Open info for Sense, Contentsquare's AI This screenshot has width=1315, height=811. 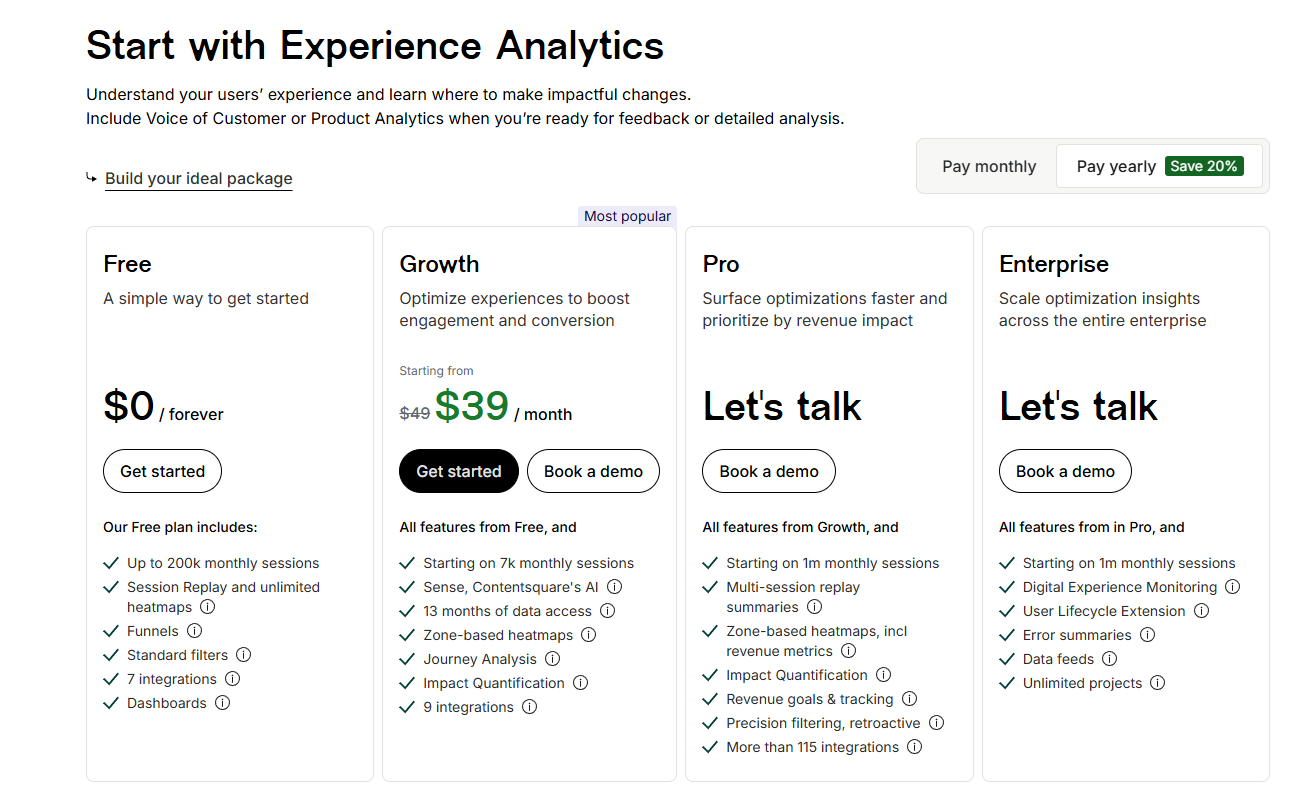(614, 586)
